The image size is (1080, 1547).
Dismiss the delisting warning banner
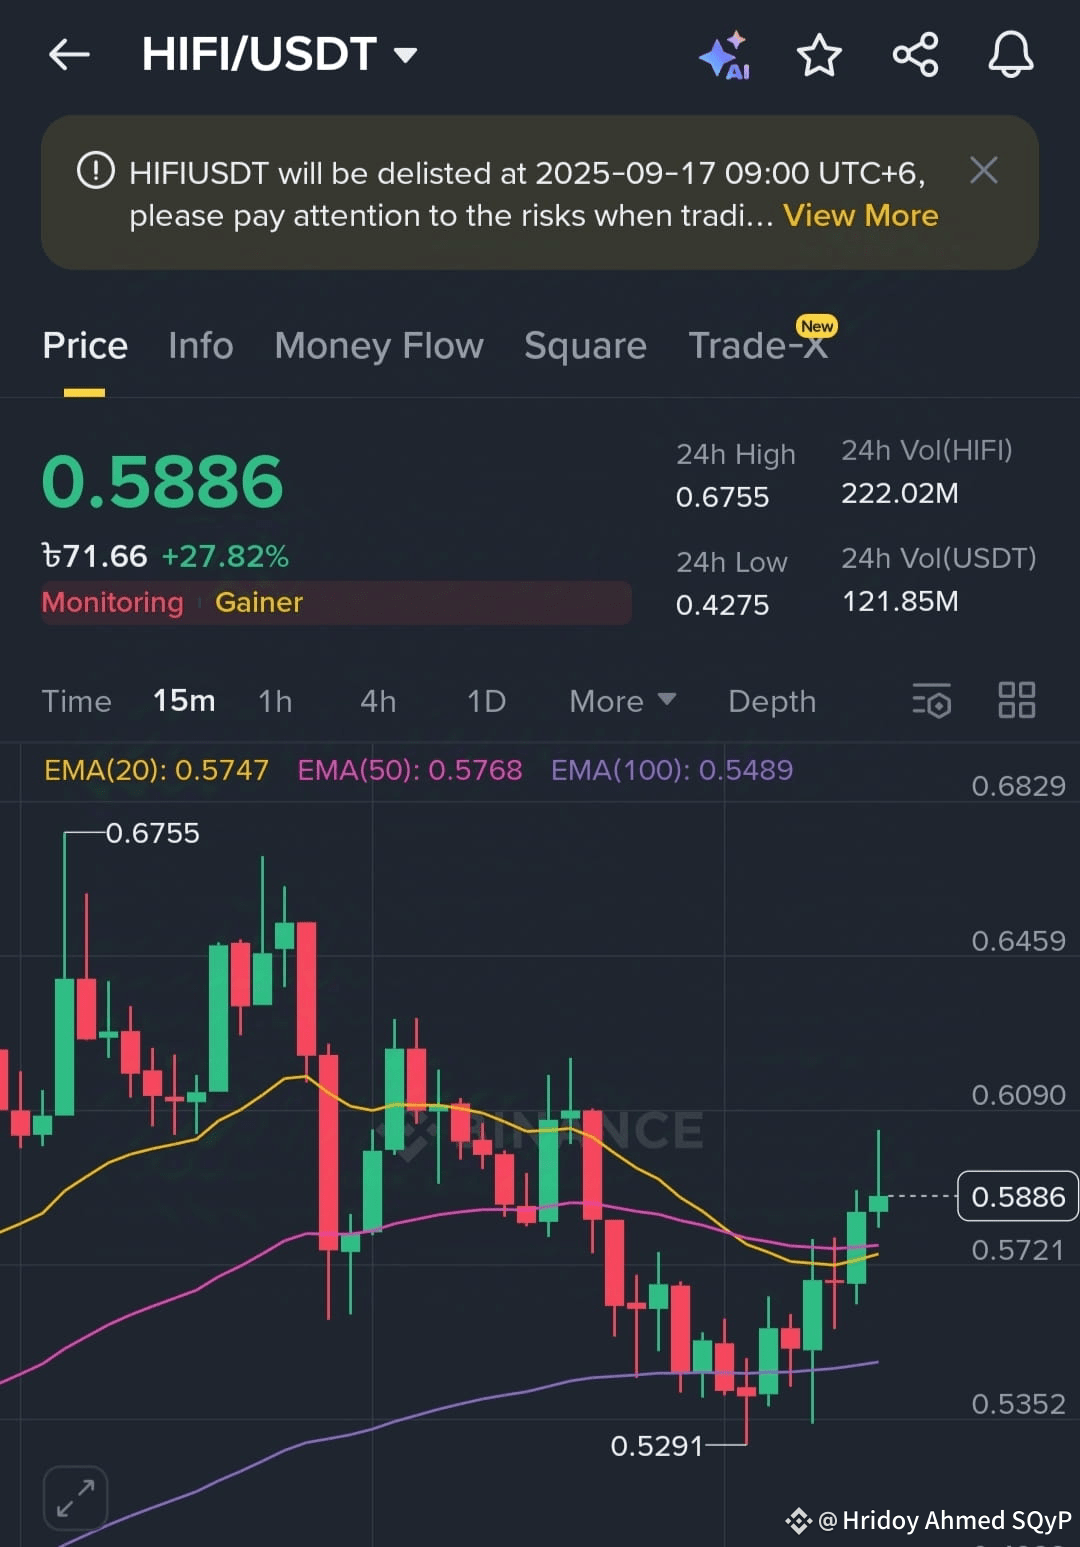pyautogui.click(x=983, y=171)
